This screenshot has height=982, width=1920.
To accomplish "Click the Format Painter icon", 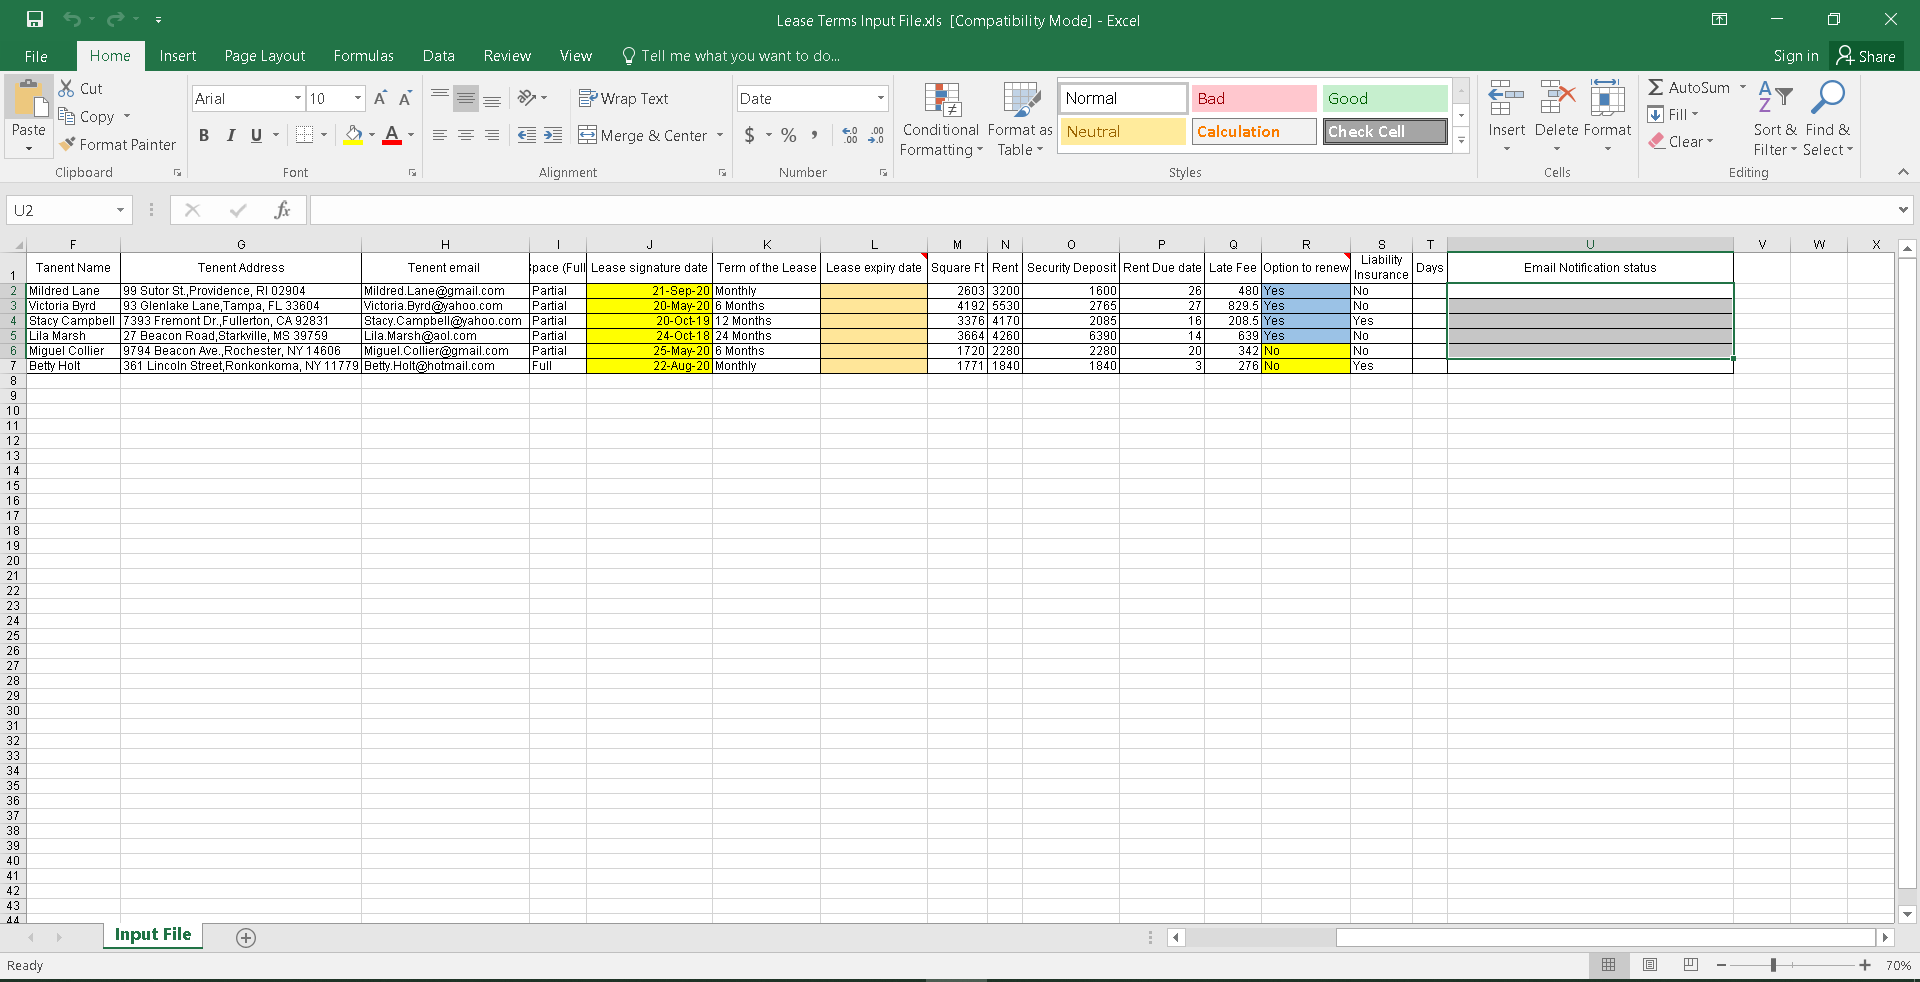I will pyautogui.click(x=67, y=144).
